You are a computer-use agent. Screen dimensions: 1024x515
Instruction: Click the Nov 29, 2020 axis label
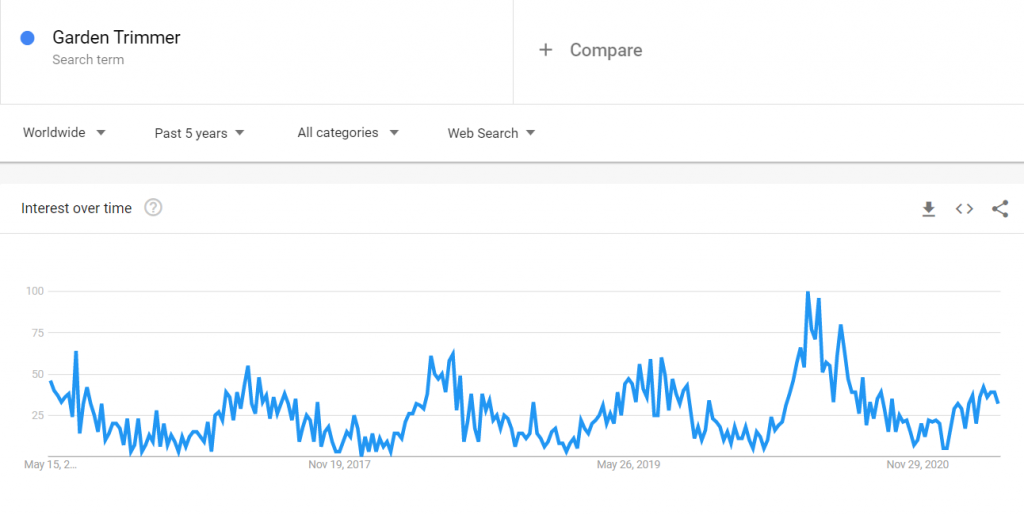click(917, 465)
